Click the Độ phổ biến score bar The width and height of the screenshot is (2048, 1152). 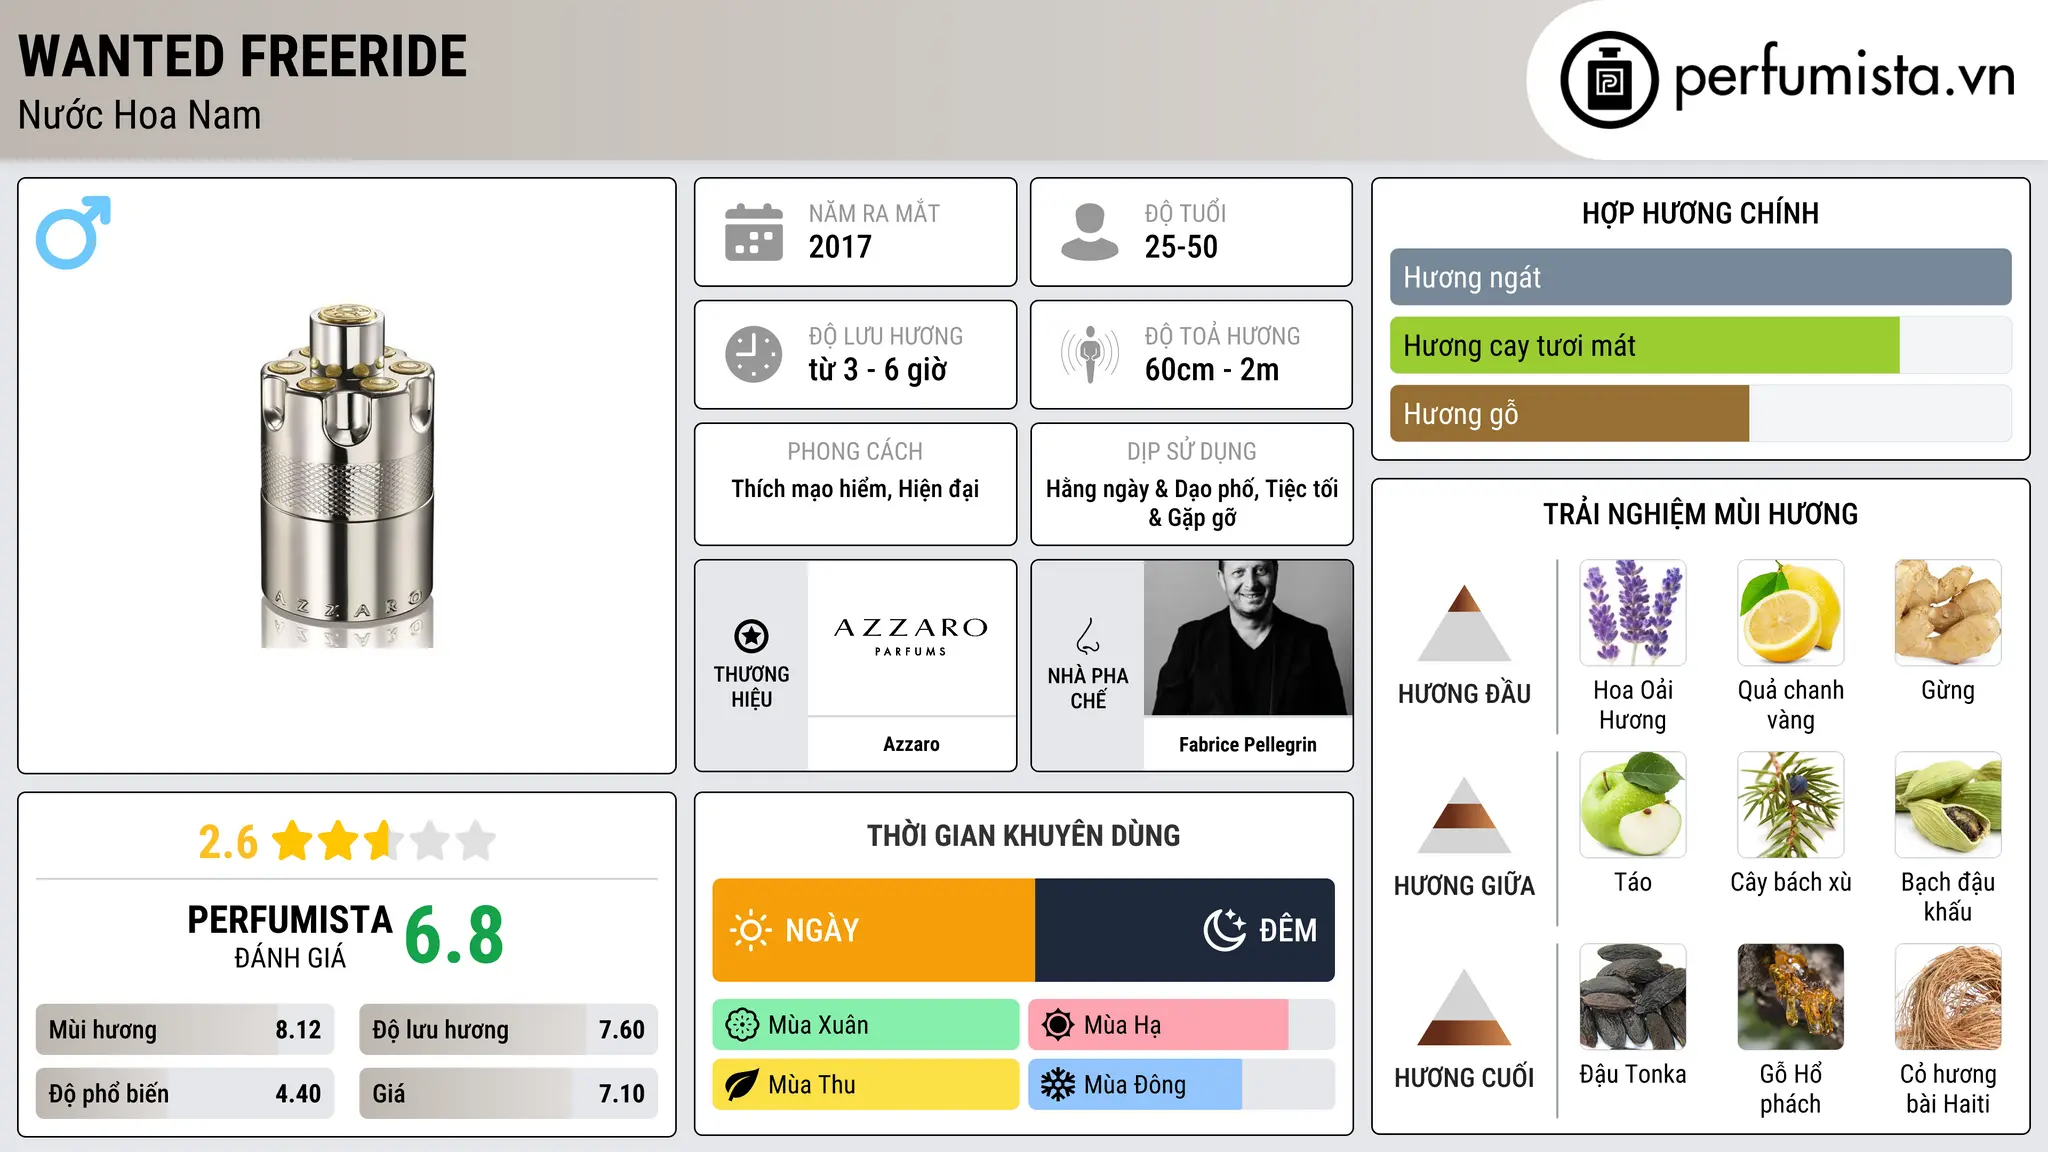pyautogui.click(x=185, y=1094)
